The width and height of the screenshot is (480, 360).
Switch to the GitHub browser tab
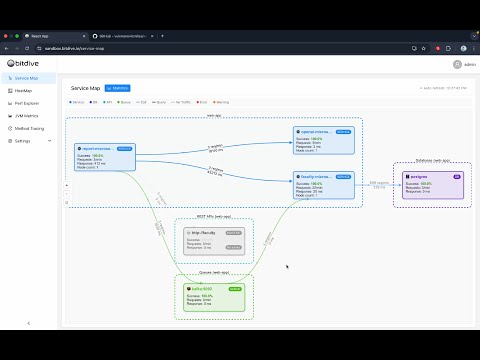pyautogui.click(x=123, y=36)
